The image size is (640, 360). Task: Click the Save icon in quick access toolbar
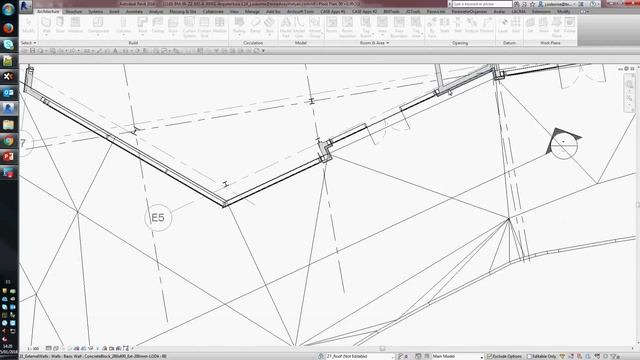[x=33, y=51]
